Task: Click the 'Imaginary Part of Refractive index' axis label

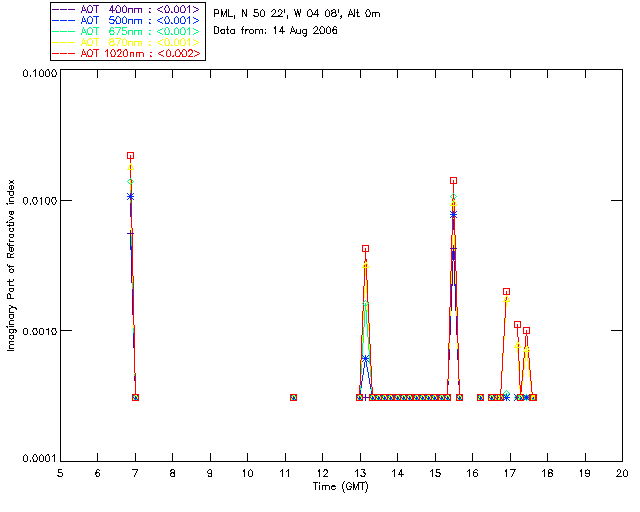Action: pos(11,265)
